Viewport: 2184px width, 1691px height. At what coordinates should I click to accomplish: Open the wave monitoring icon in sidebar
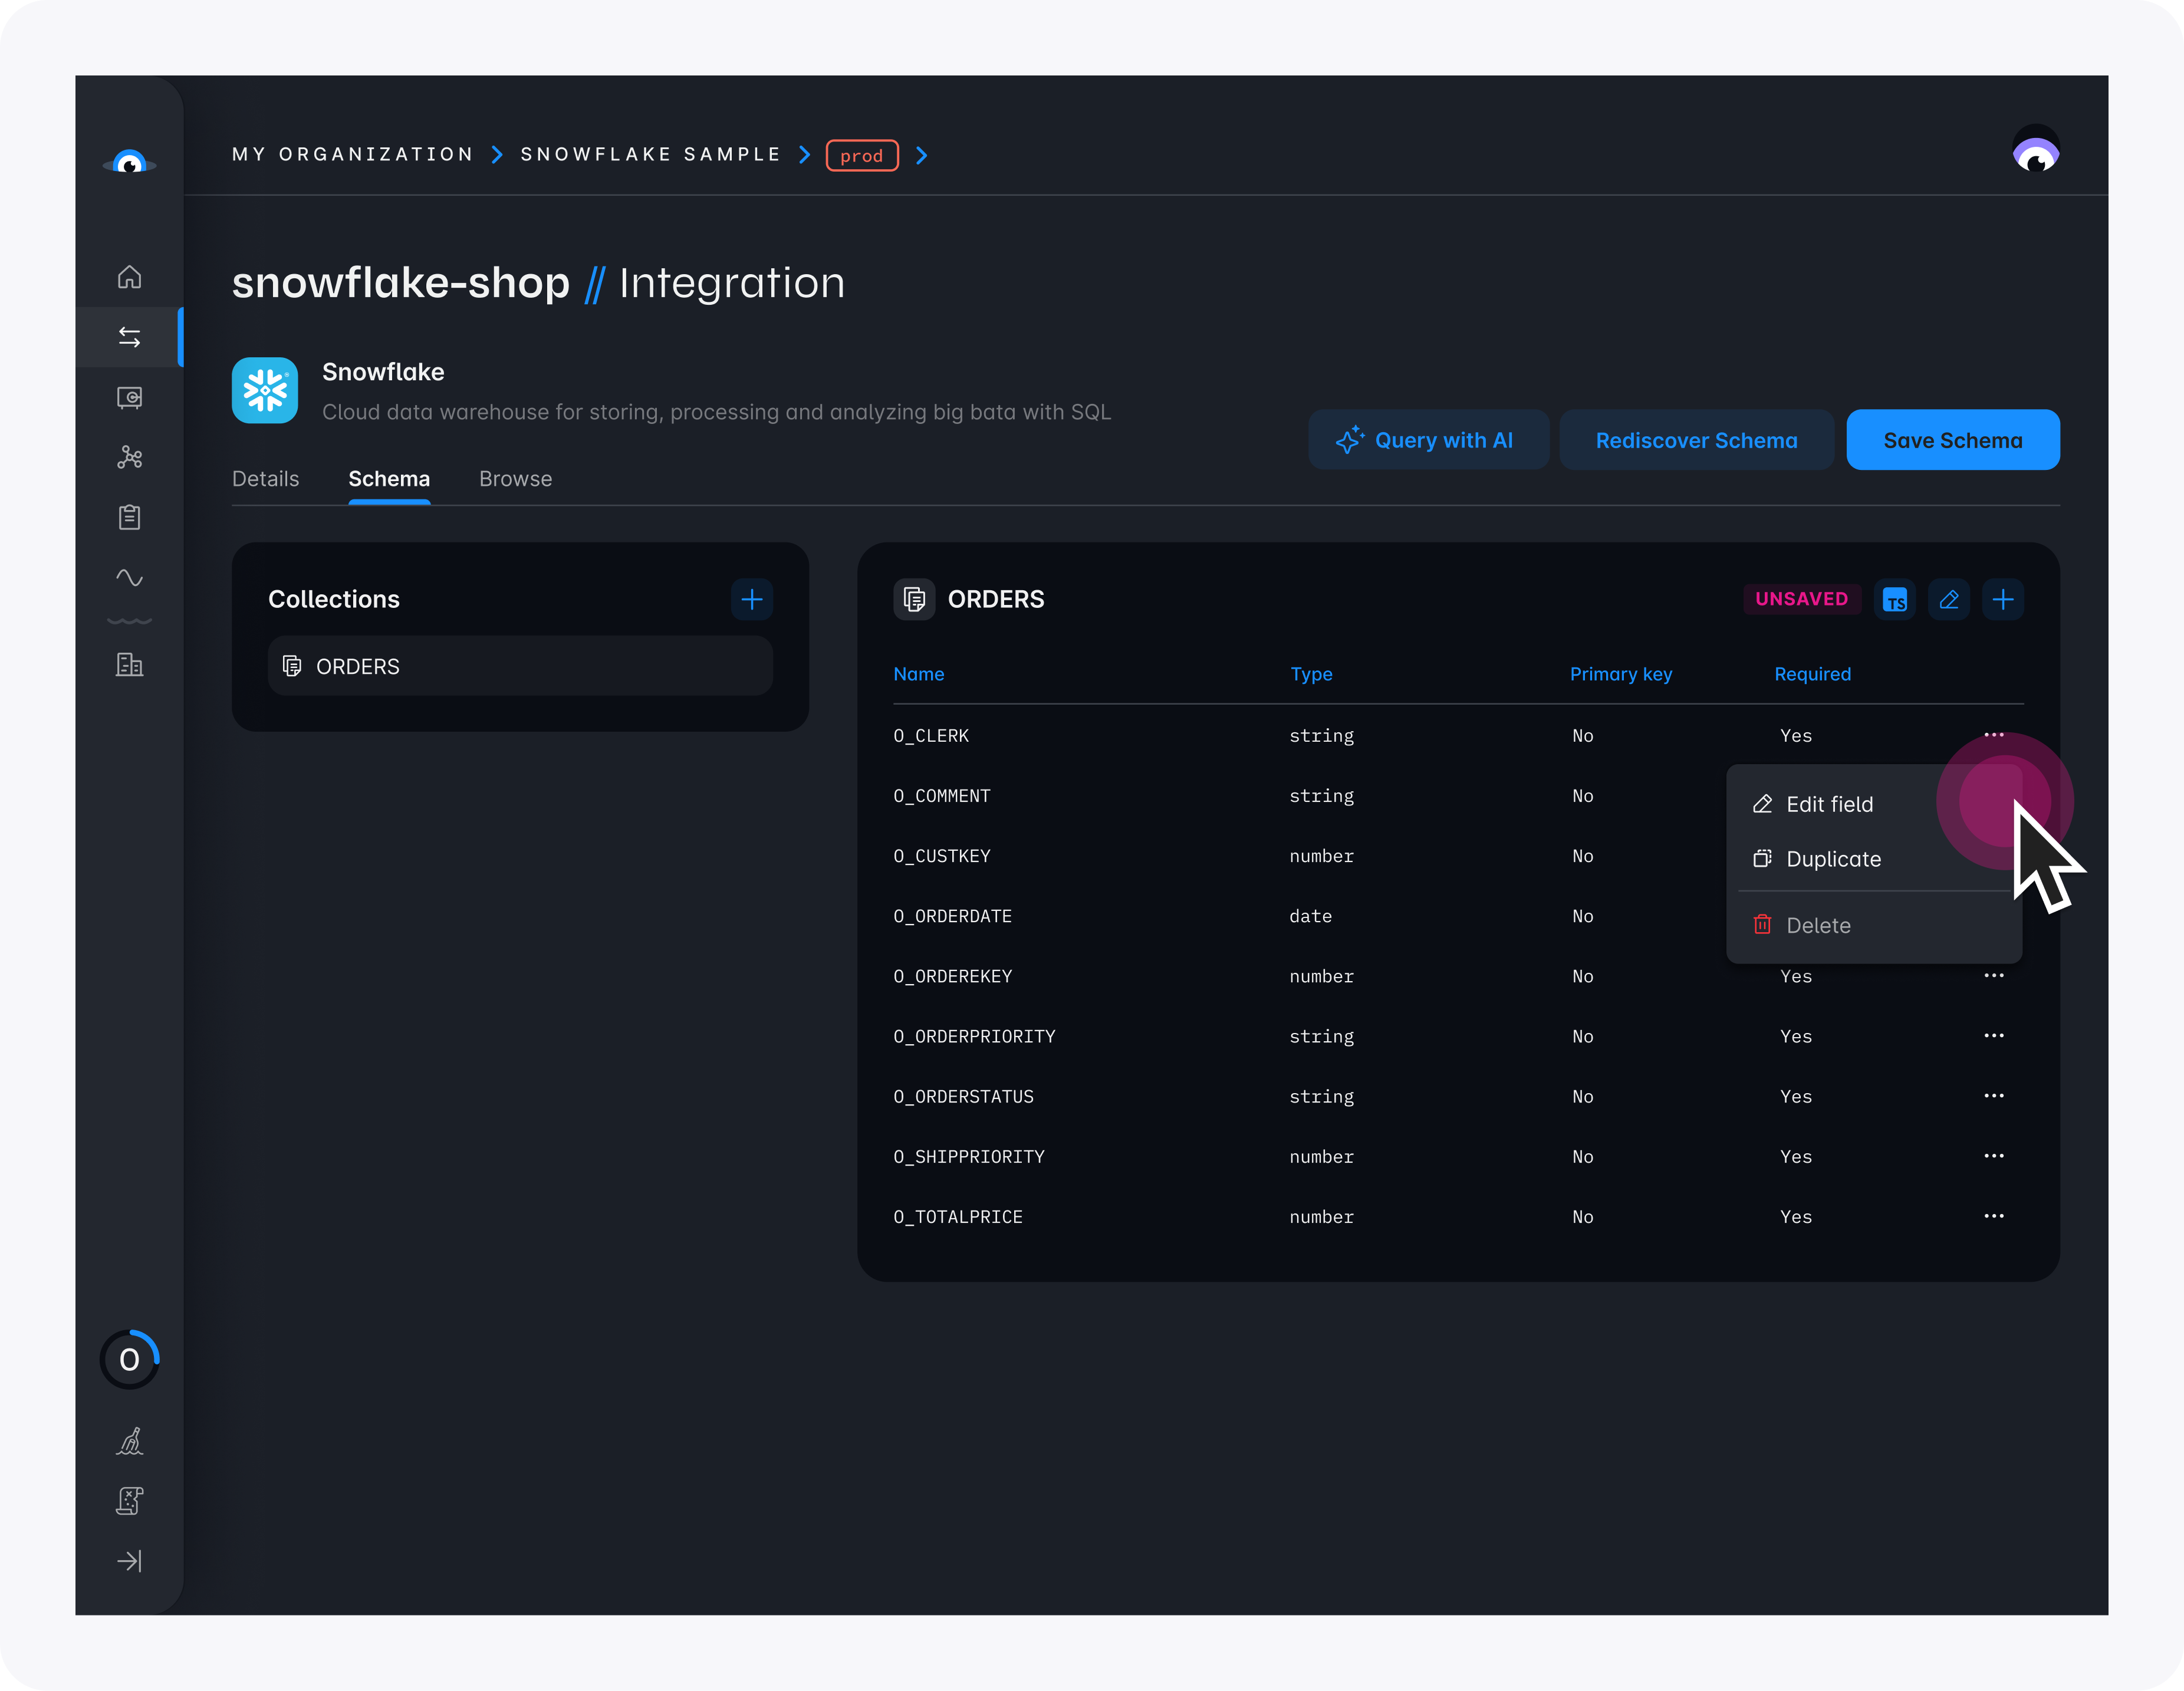coord(129,577)
